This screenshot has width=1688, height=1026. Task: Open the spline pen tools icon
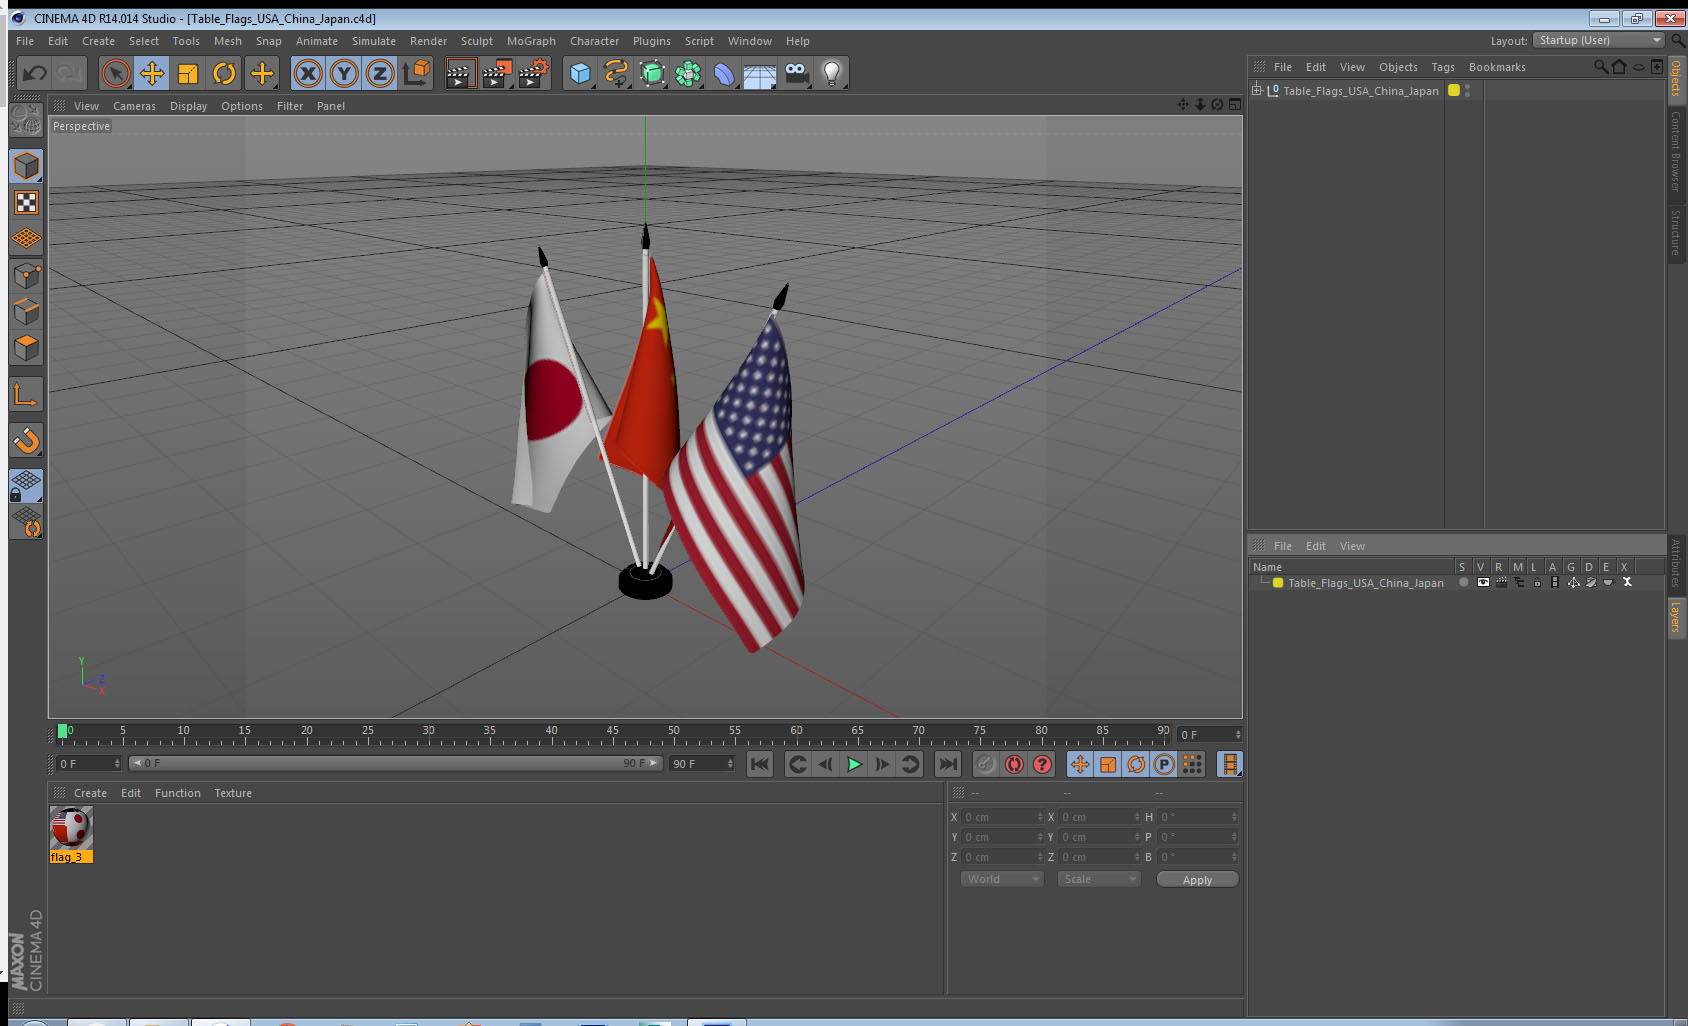[x=616, y=73]
